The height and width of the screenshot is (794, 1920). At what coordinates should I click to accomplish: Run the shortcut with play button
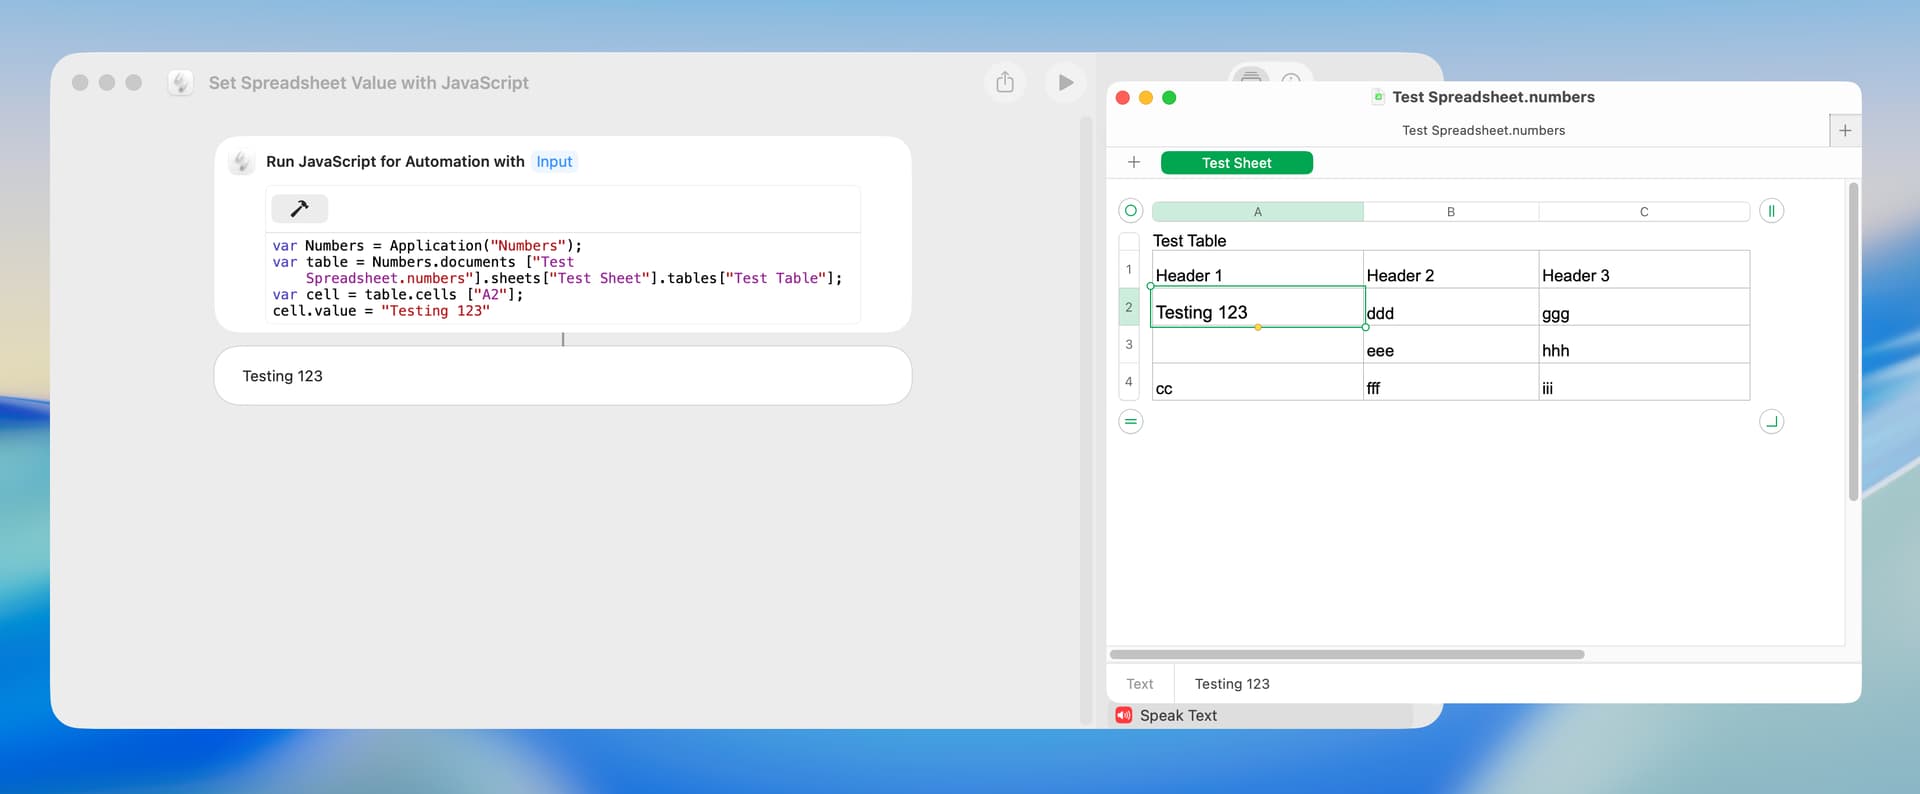click(x=1066, y=82)
